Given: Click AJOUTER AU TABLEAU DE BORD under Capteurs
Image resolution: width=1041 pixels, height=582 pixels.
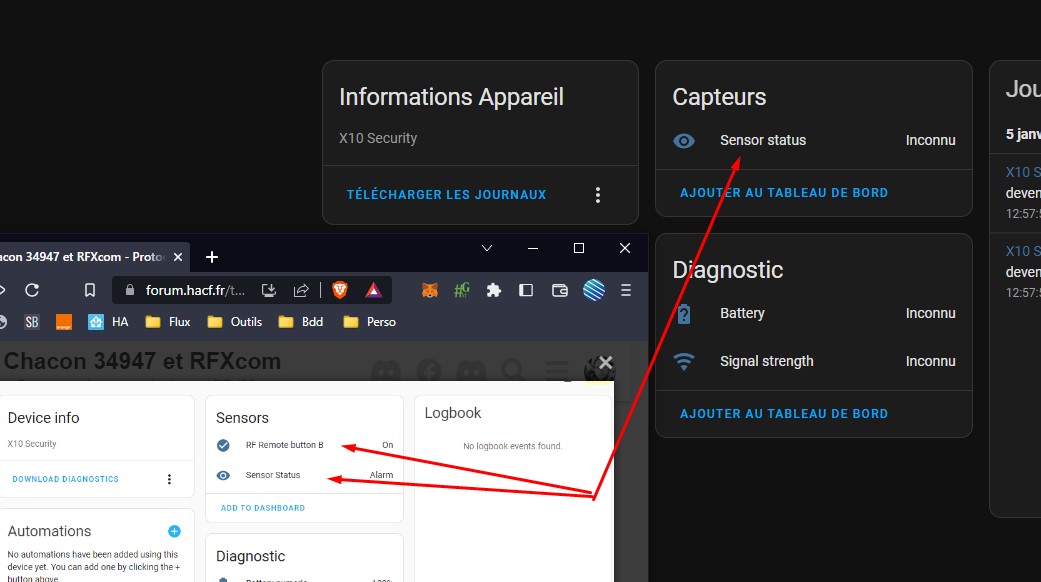Looking at the screenshot, I should pos(784,192).
